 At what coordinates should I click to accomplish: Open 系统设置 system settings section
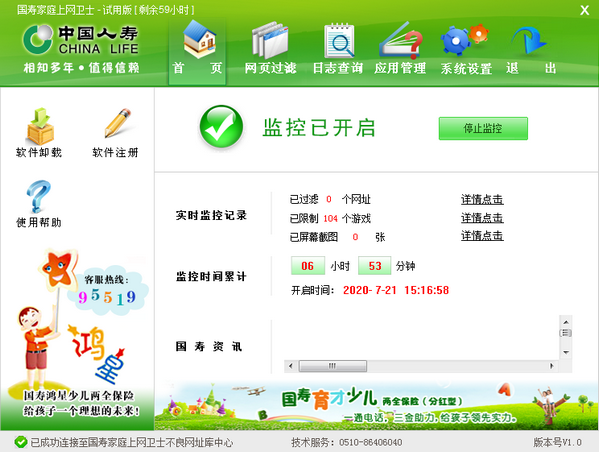click(466, 49)
